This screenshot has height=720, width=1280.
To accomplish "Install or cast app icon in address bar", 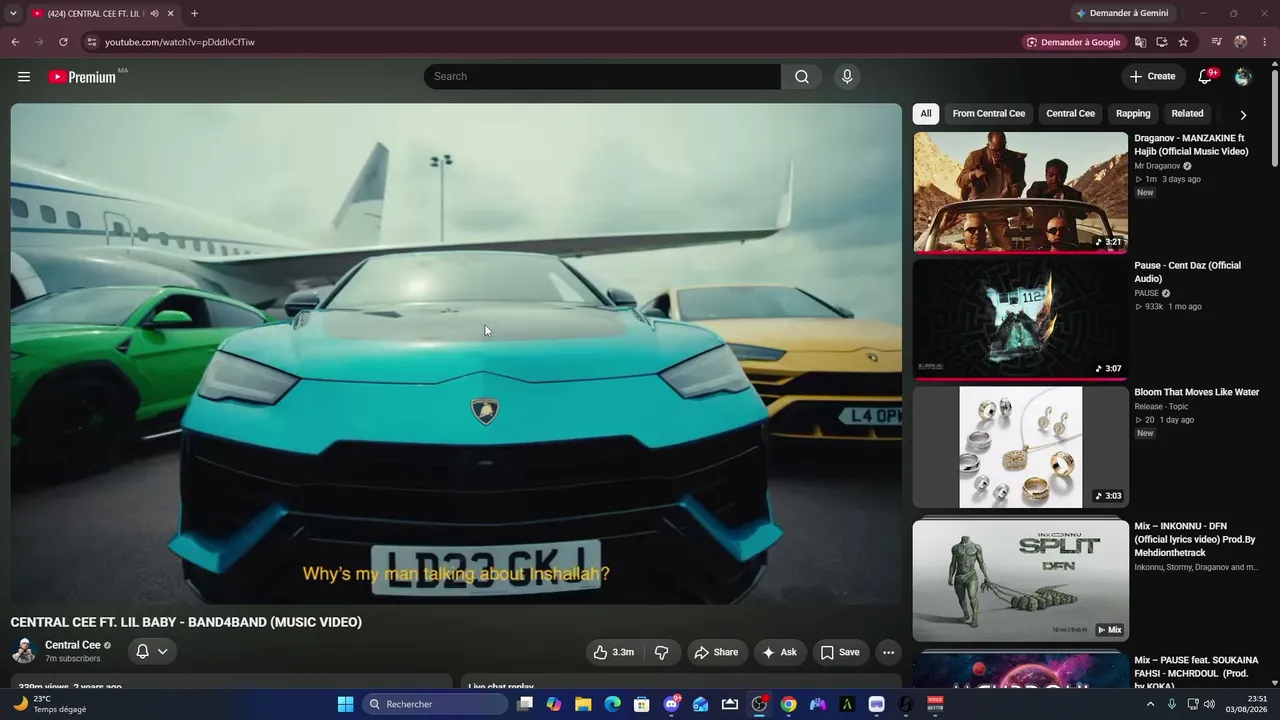I will [1162, 42].
